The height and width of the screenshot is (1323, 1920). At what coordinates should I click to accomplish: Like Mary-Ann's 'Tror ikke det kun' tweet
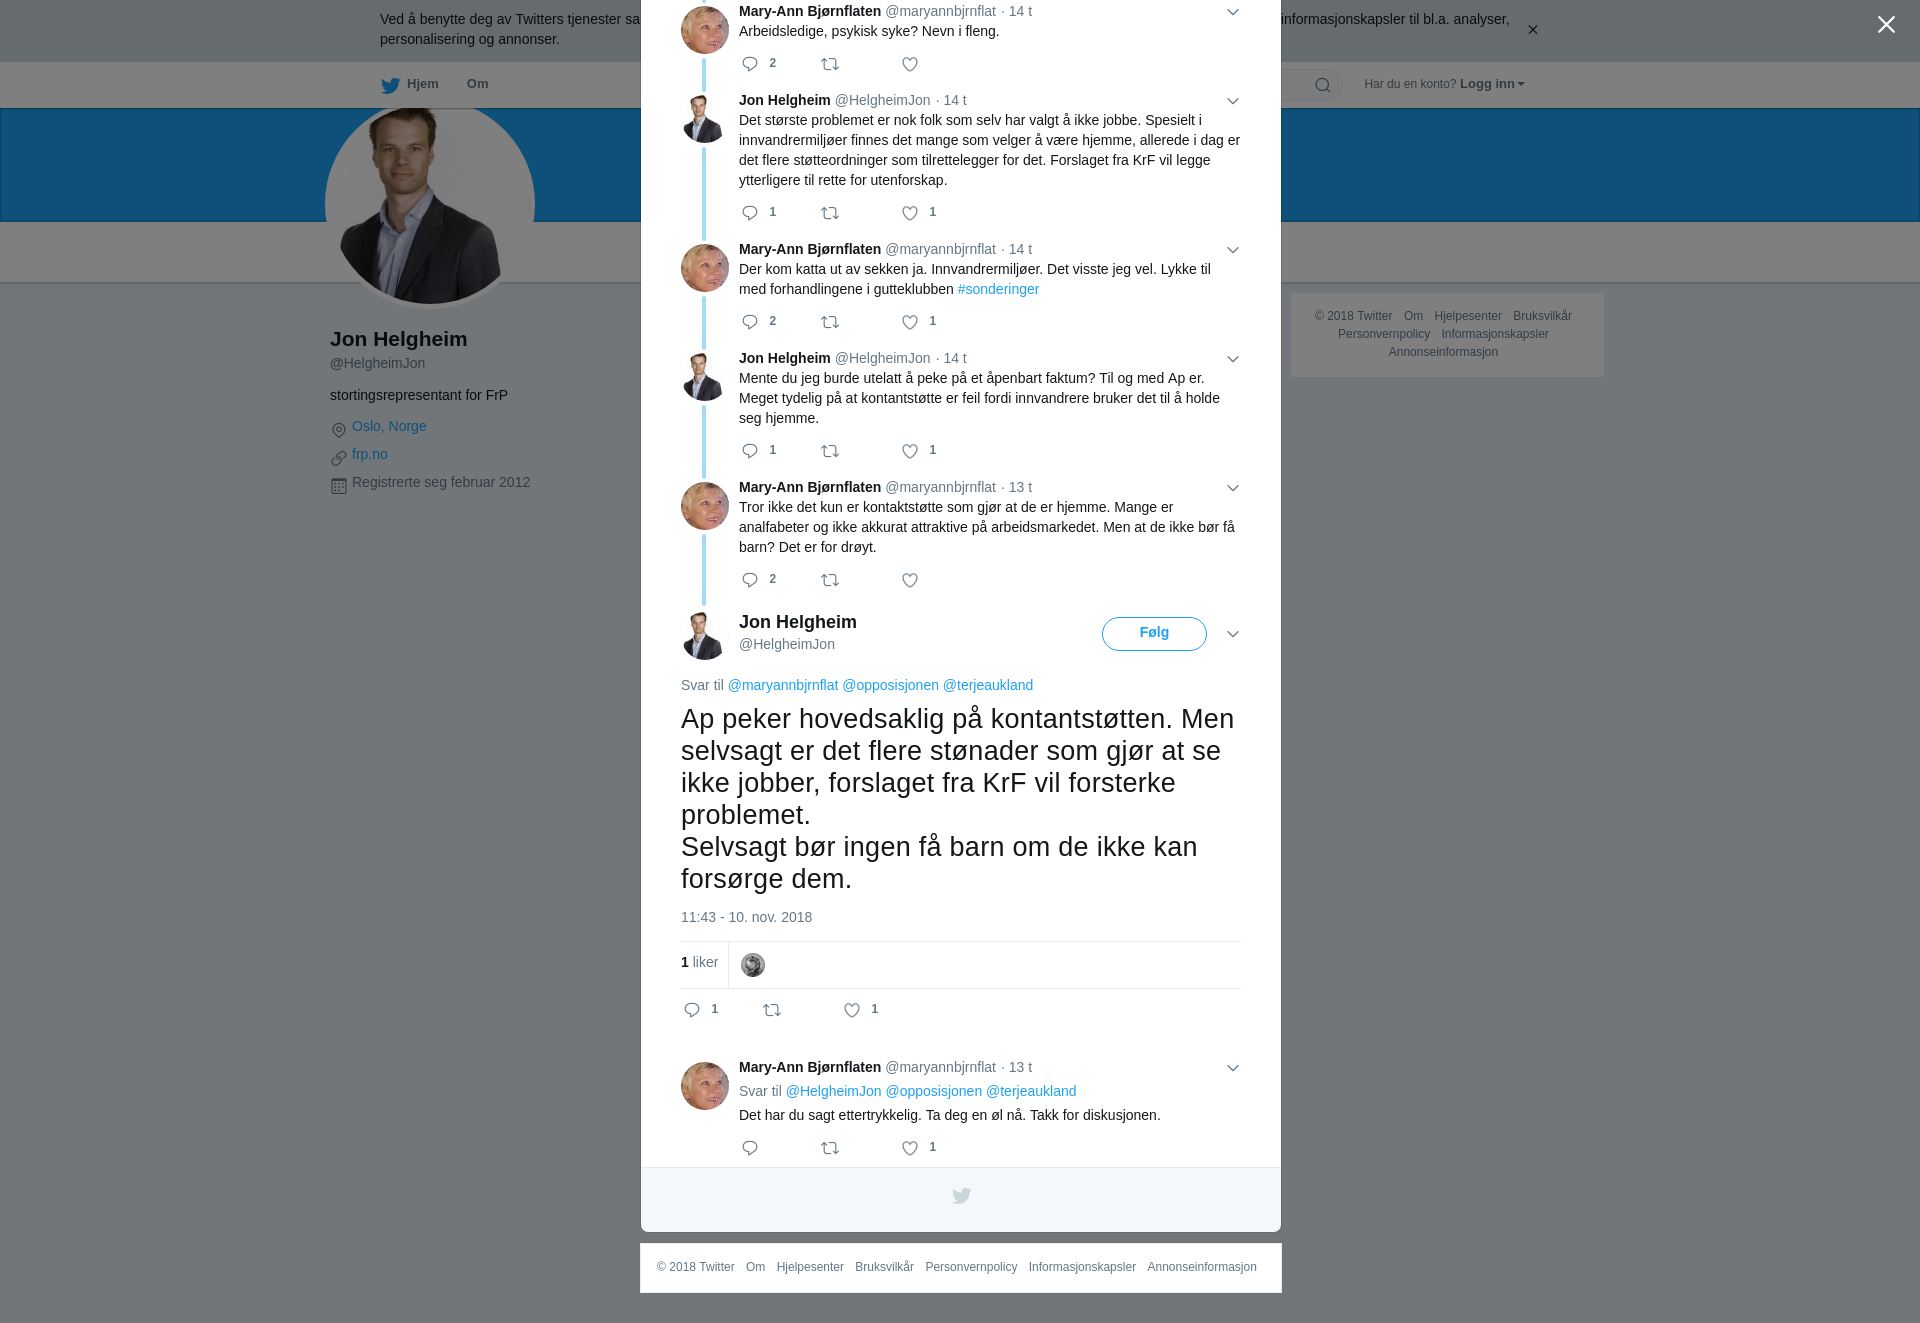pyautogui.click(x=910, y=580)
